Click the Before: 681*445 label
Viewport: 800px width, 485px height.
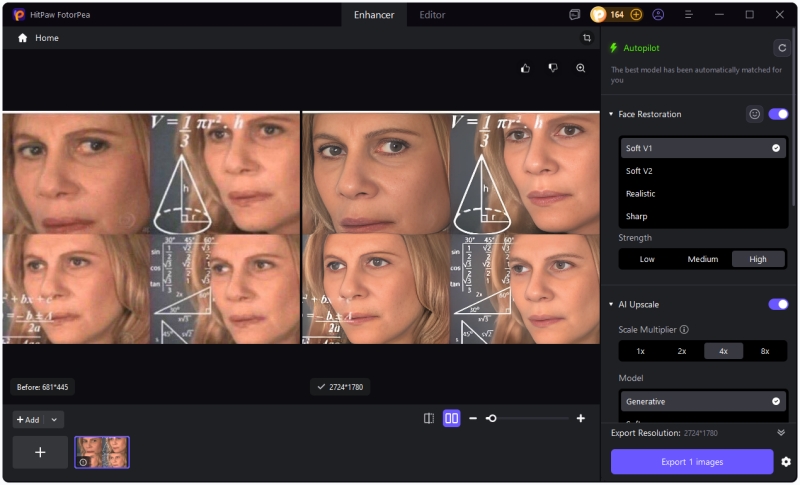pos(42,387)
